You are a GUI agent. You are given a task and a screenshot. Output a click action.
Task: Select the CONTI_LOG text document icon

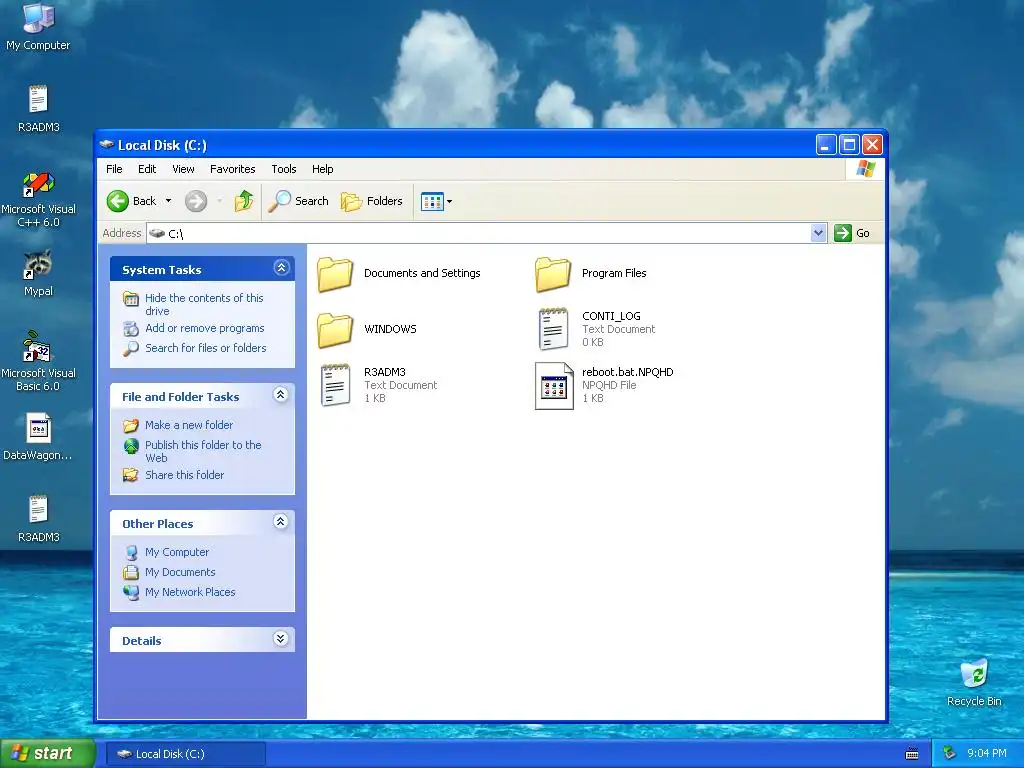[x=554, y=329]
